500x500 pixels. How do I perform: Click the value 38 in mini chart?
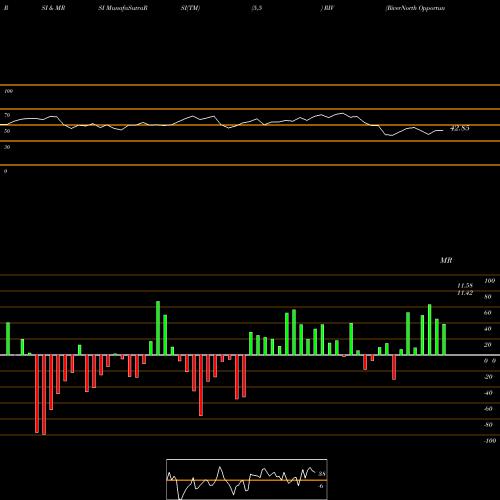click(x=322, y=474)
